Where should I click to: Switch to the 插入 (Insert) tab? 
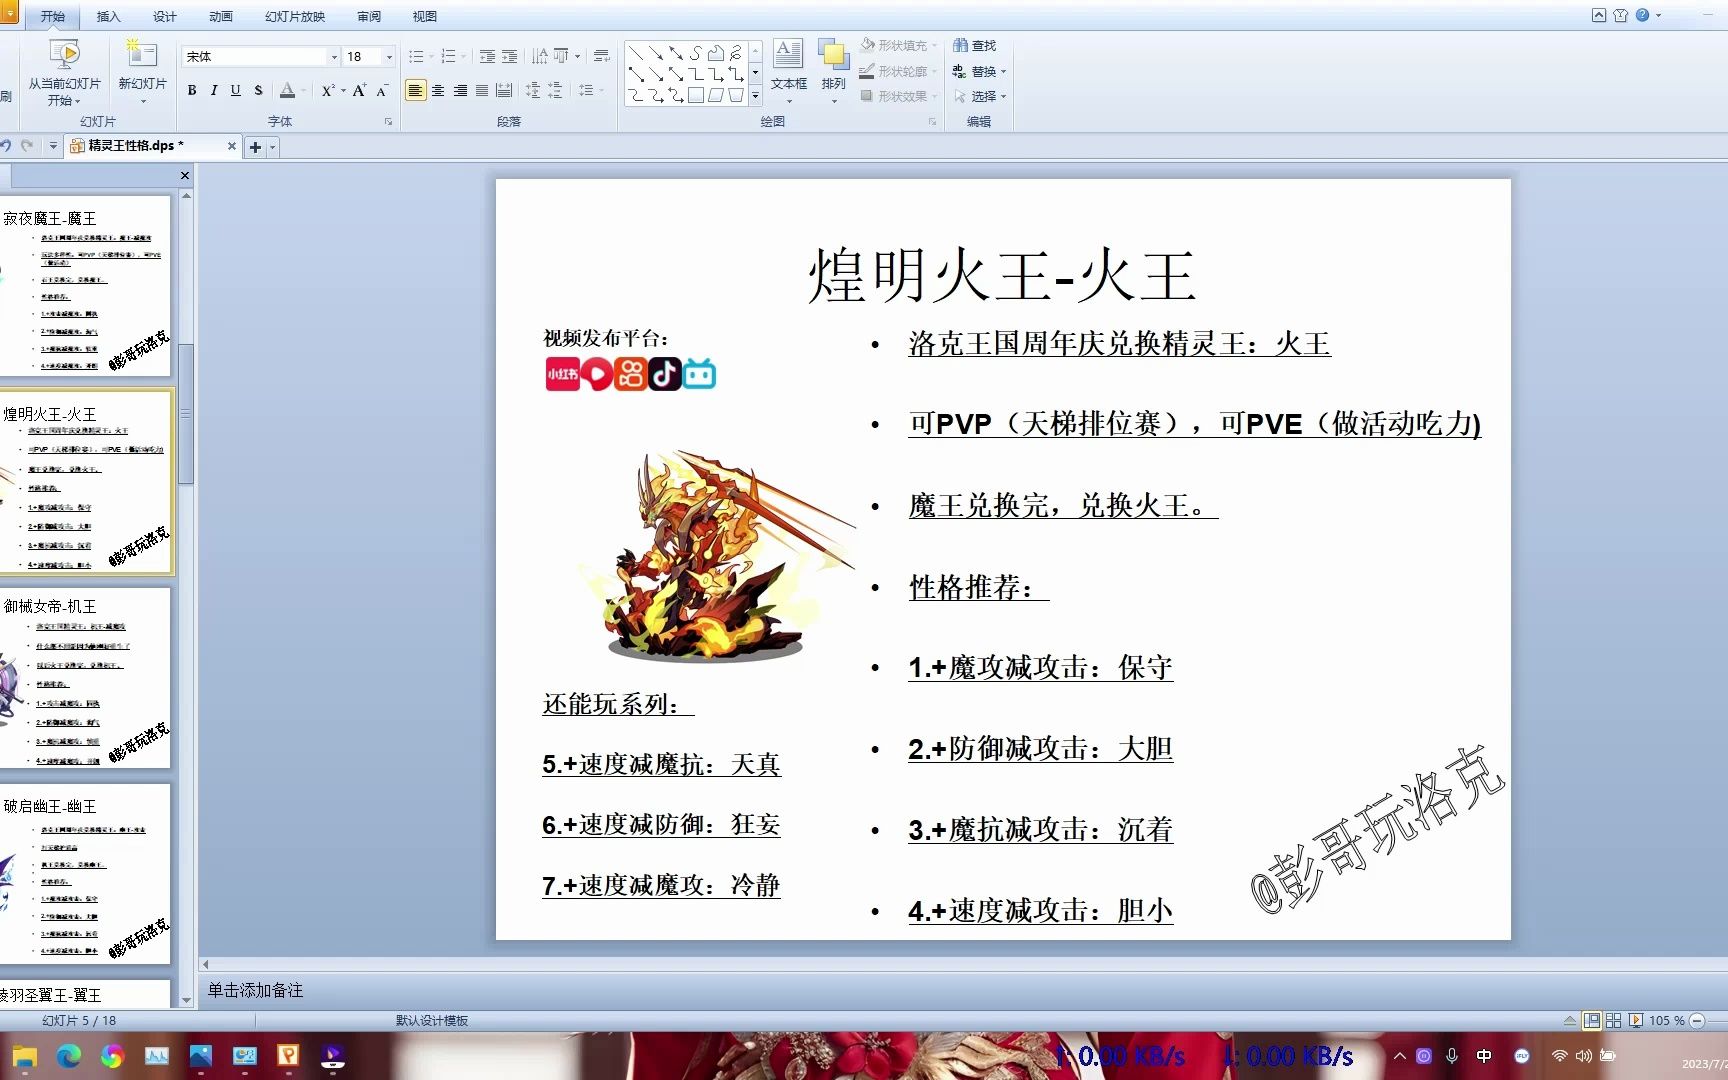(108, 16)
